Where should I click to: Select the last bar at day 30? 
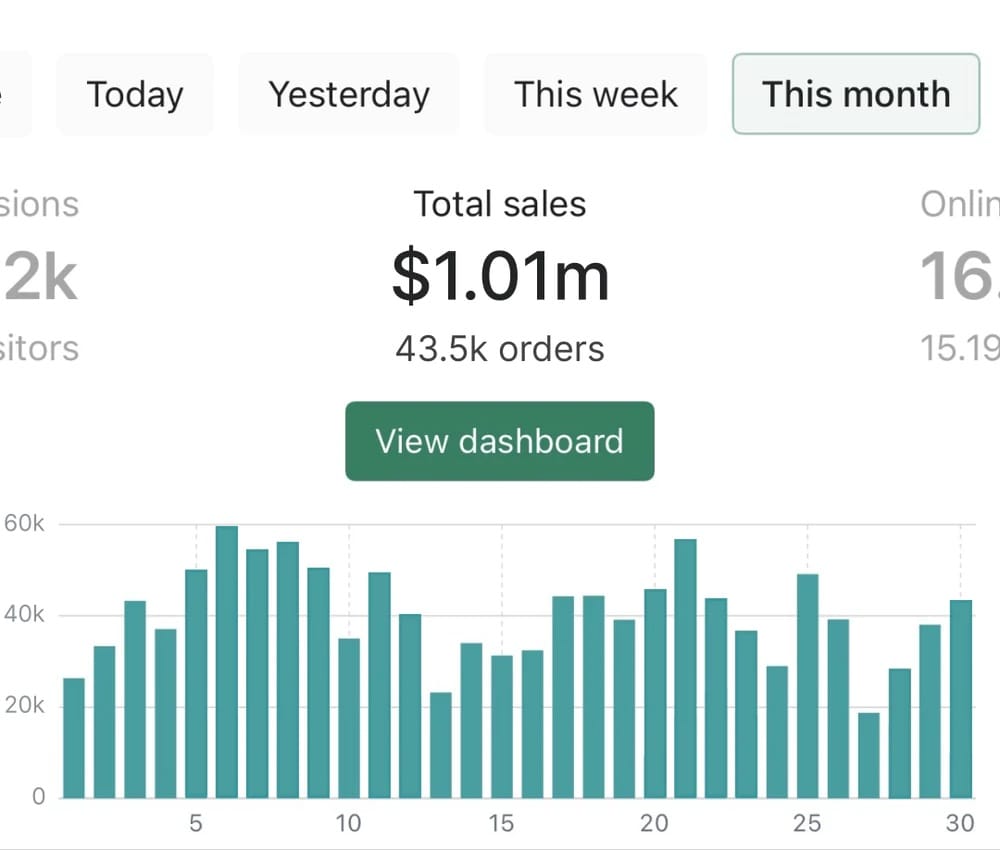(961, 699)
